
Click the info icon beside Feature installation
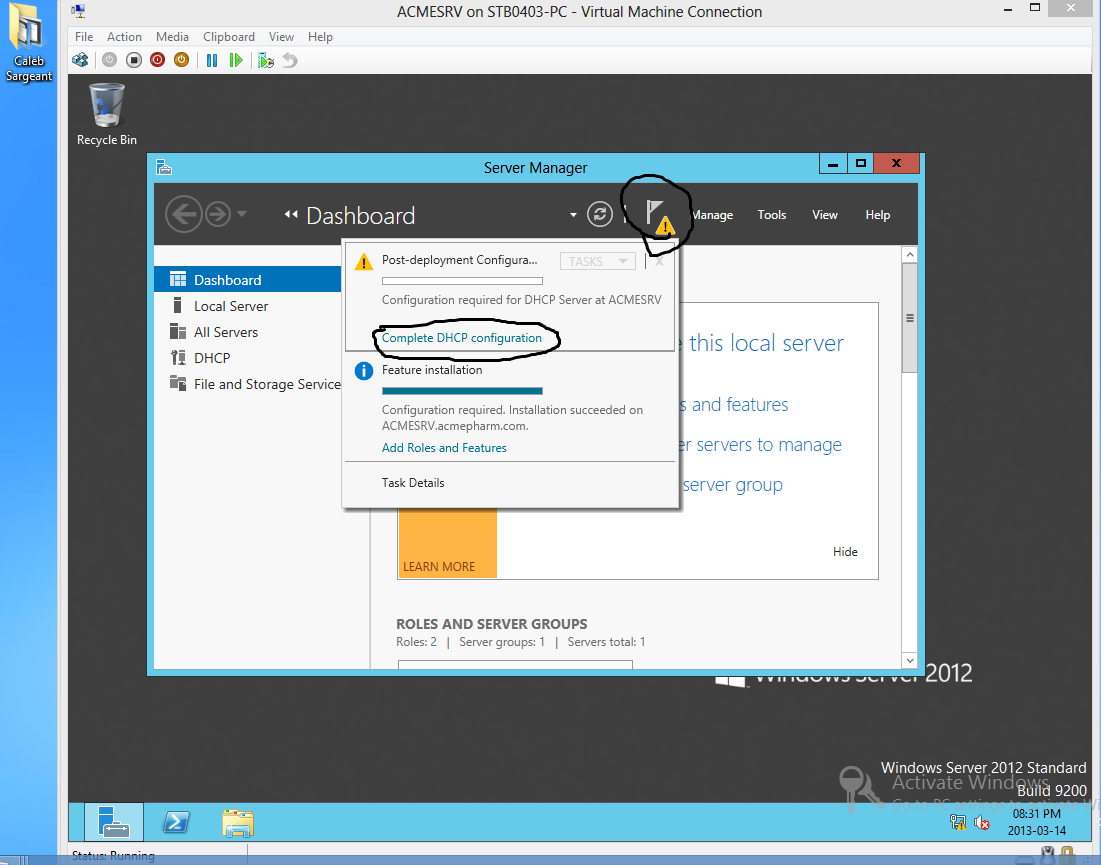pos(364,371)
